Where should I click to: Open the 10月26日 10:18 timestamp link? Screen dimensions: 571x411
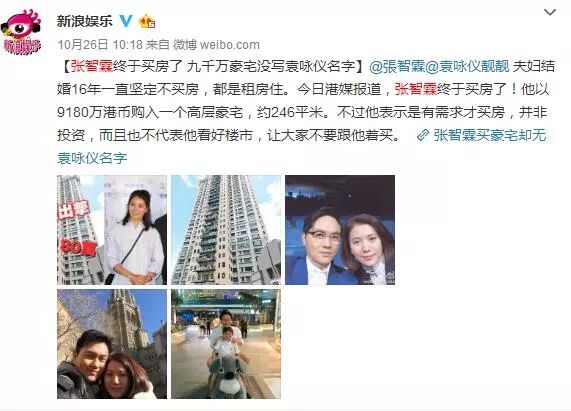tap(100, 45)
